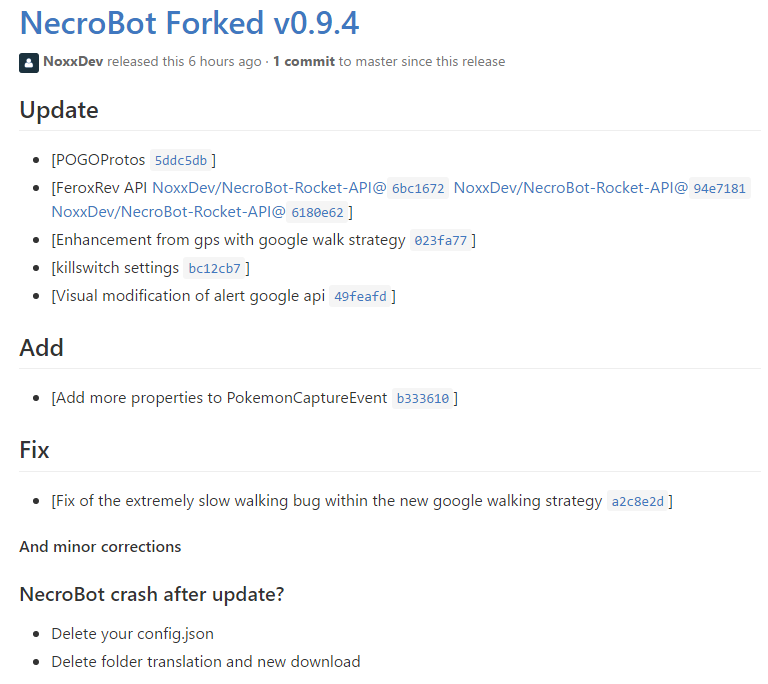Open the third NoxxDev/NecroBot-Rocket-API@ link on second line
This screenshot has width=768, height=684.
[168, 212]
